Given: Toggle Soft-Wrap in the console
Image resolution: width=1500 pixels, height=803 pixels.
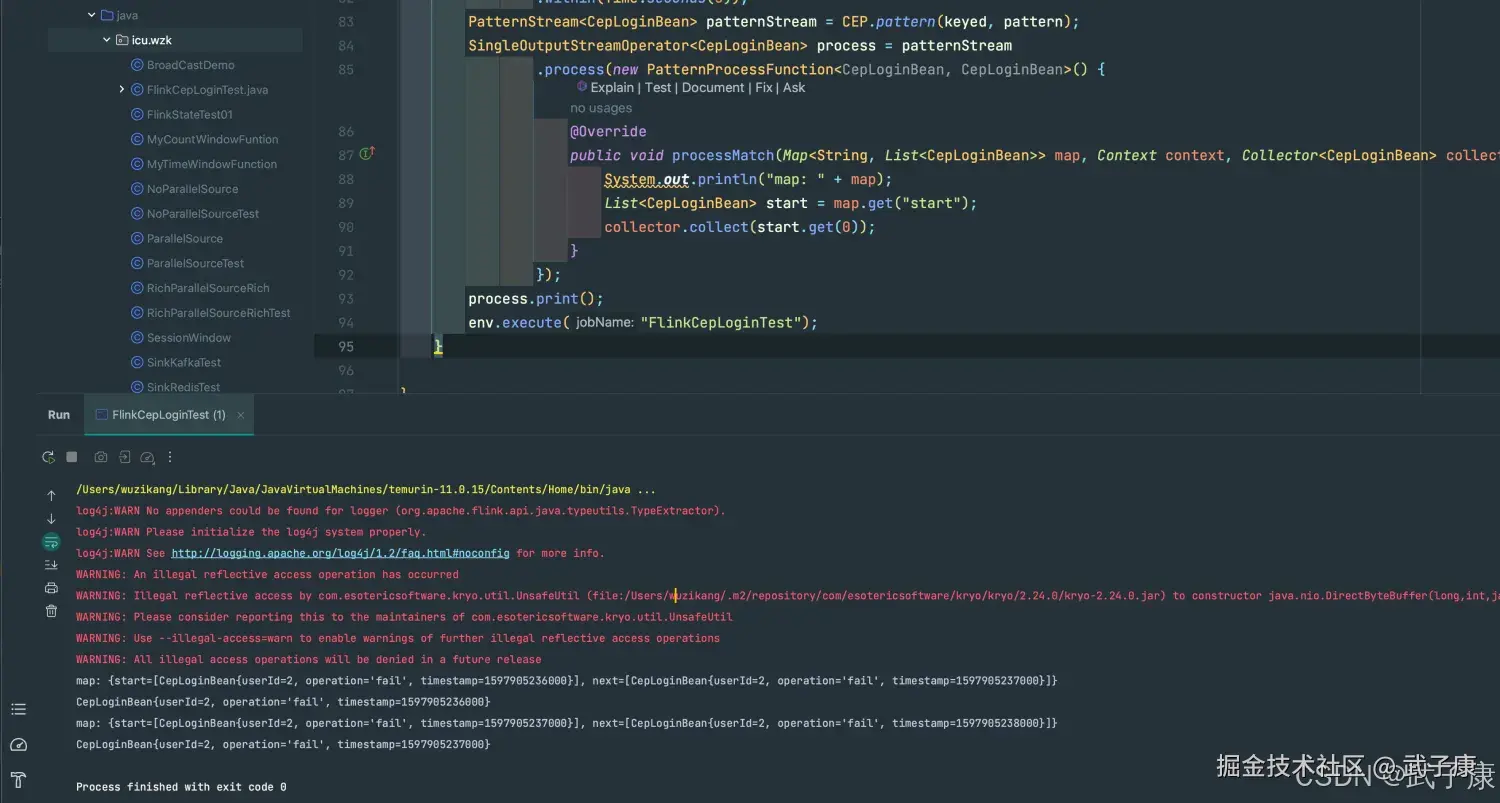Looking at the screenshot, I should [x=51, y=542].
